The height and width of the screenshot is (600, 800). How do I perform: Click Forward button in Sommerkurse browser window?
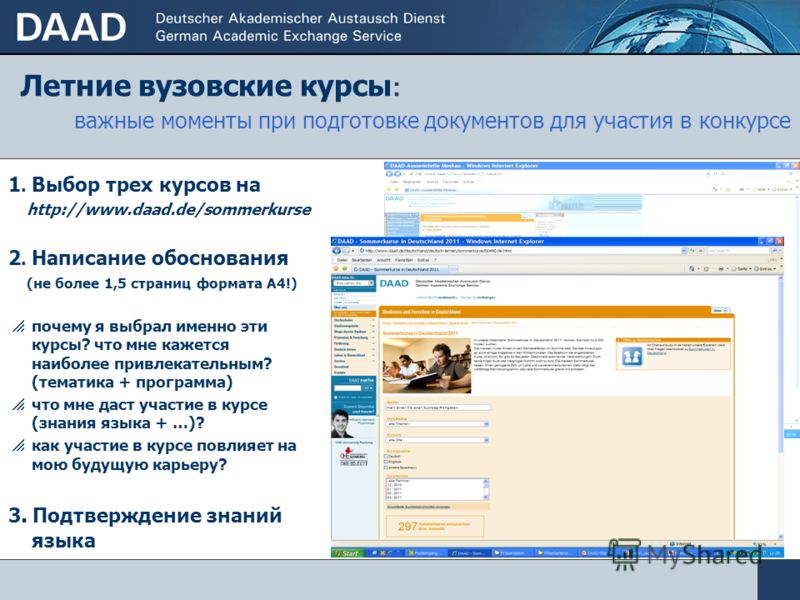(345, 251)
